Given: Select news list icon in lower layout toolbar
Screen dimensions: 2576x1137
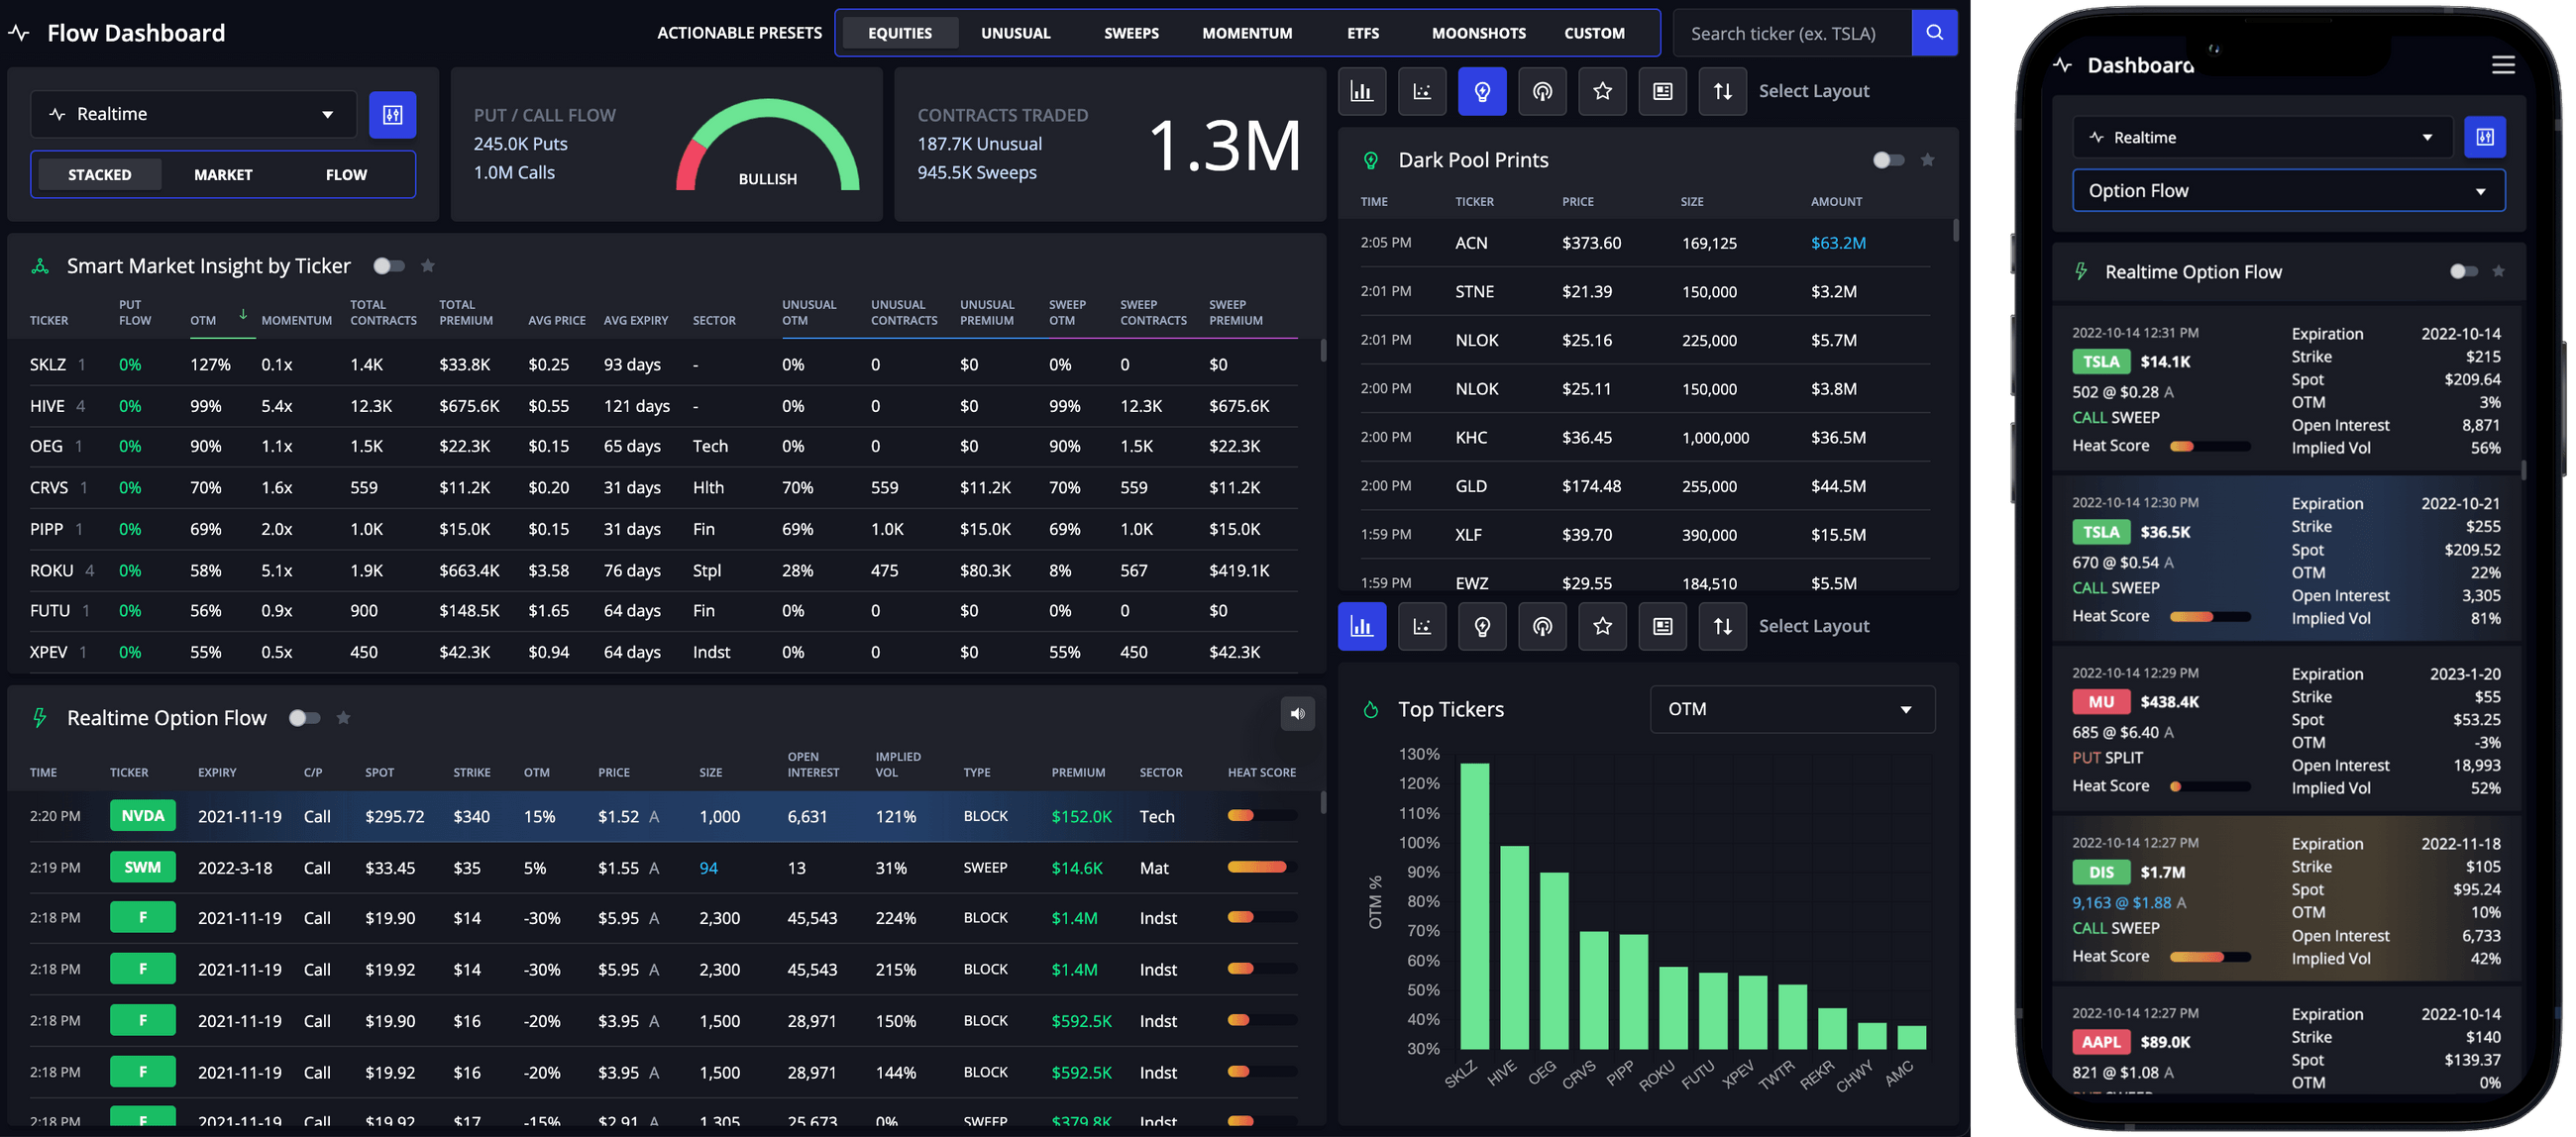Looking at the screenshot, I should tap(1662, 626).
